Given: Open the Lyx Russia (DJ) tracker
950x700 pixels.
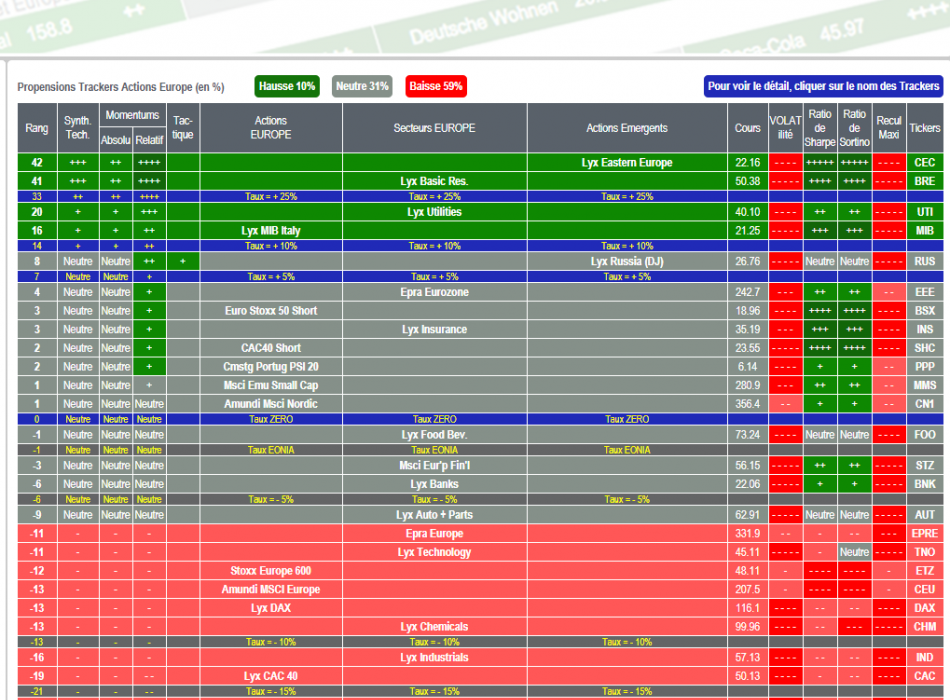Looking at the screenshot, I should [626, 262].
